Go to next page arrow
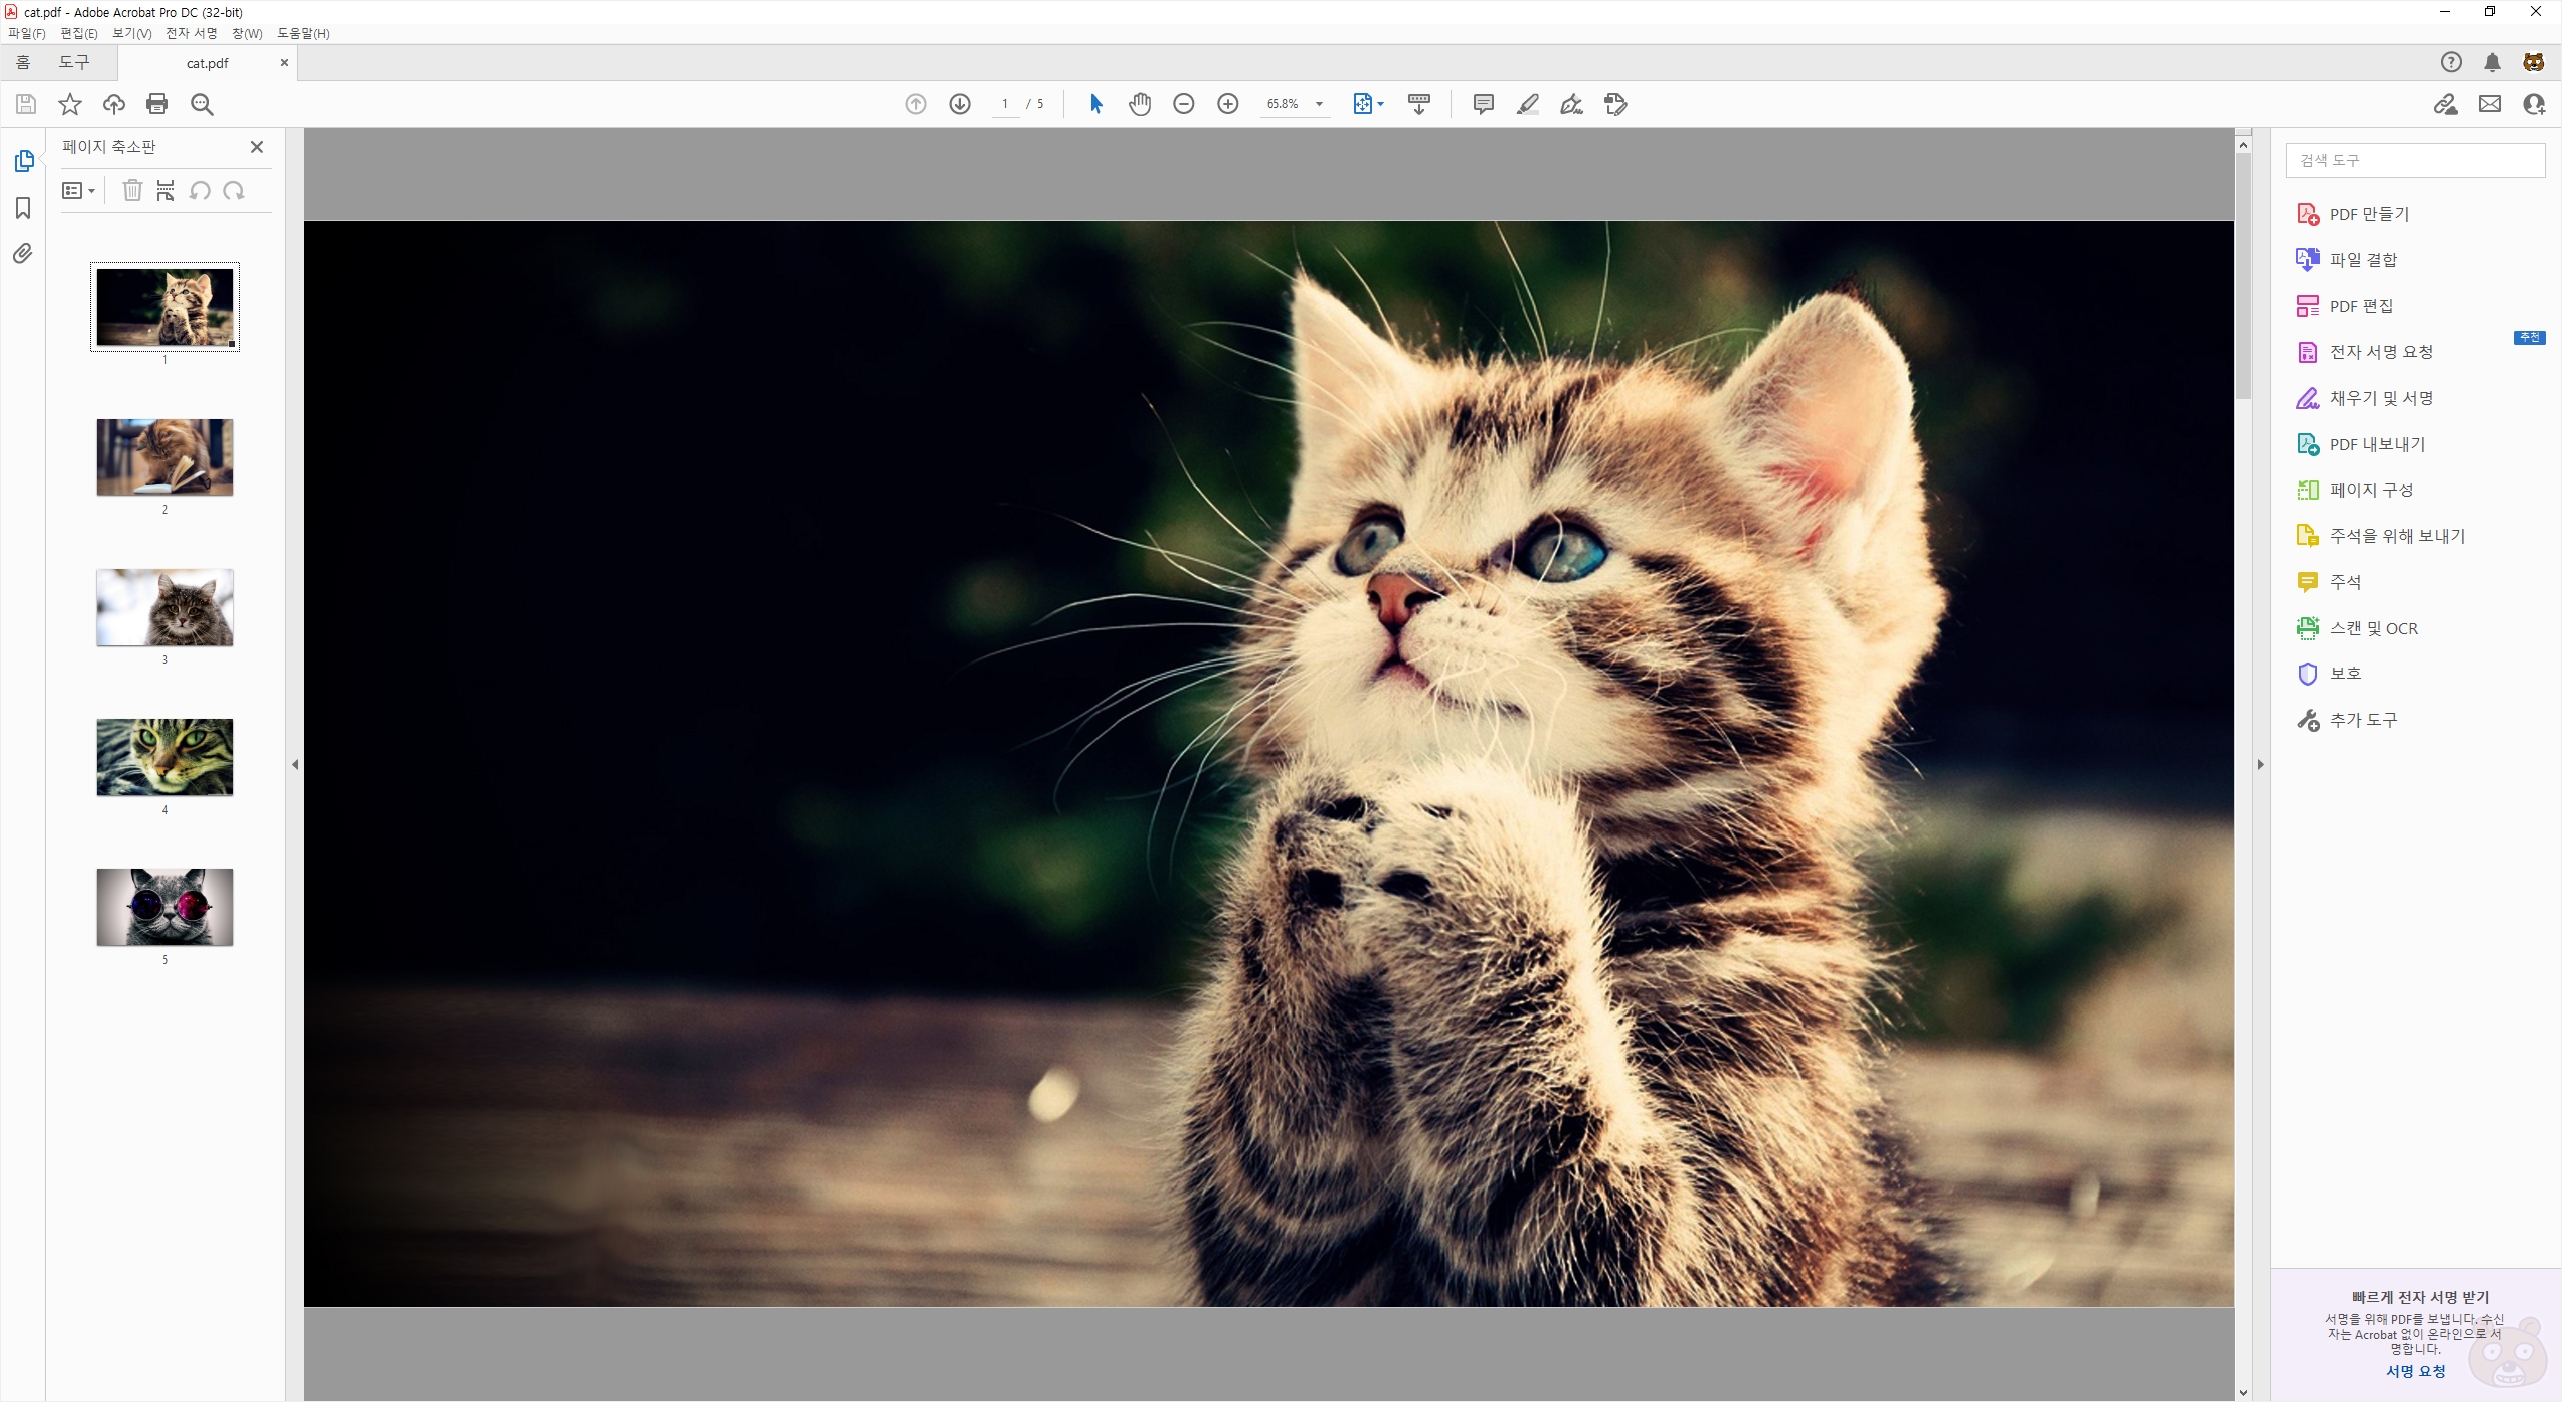The image size is (2562, 1402). click(960, 104)
